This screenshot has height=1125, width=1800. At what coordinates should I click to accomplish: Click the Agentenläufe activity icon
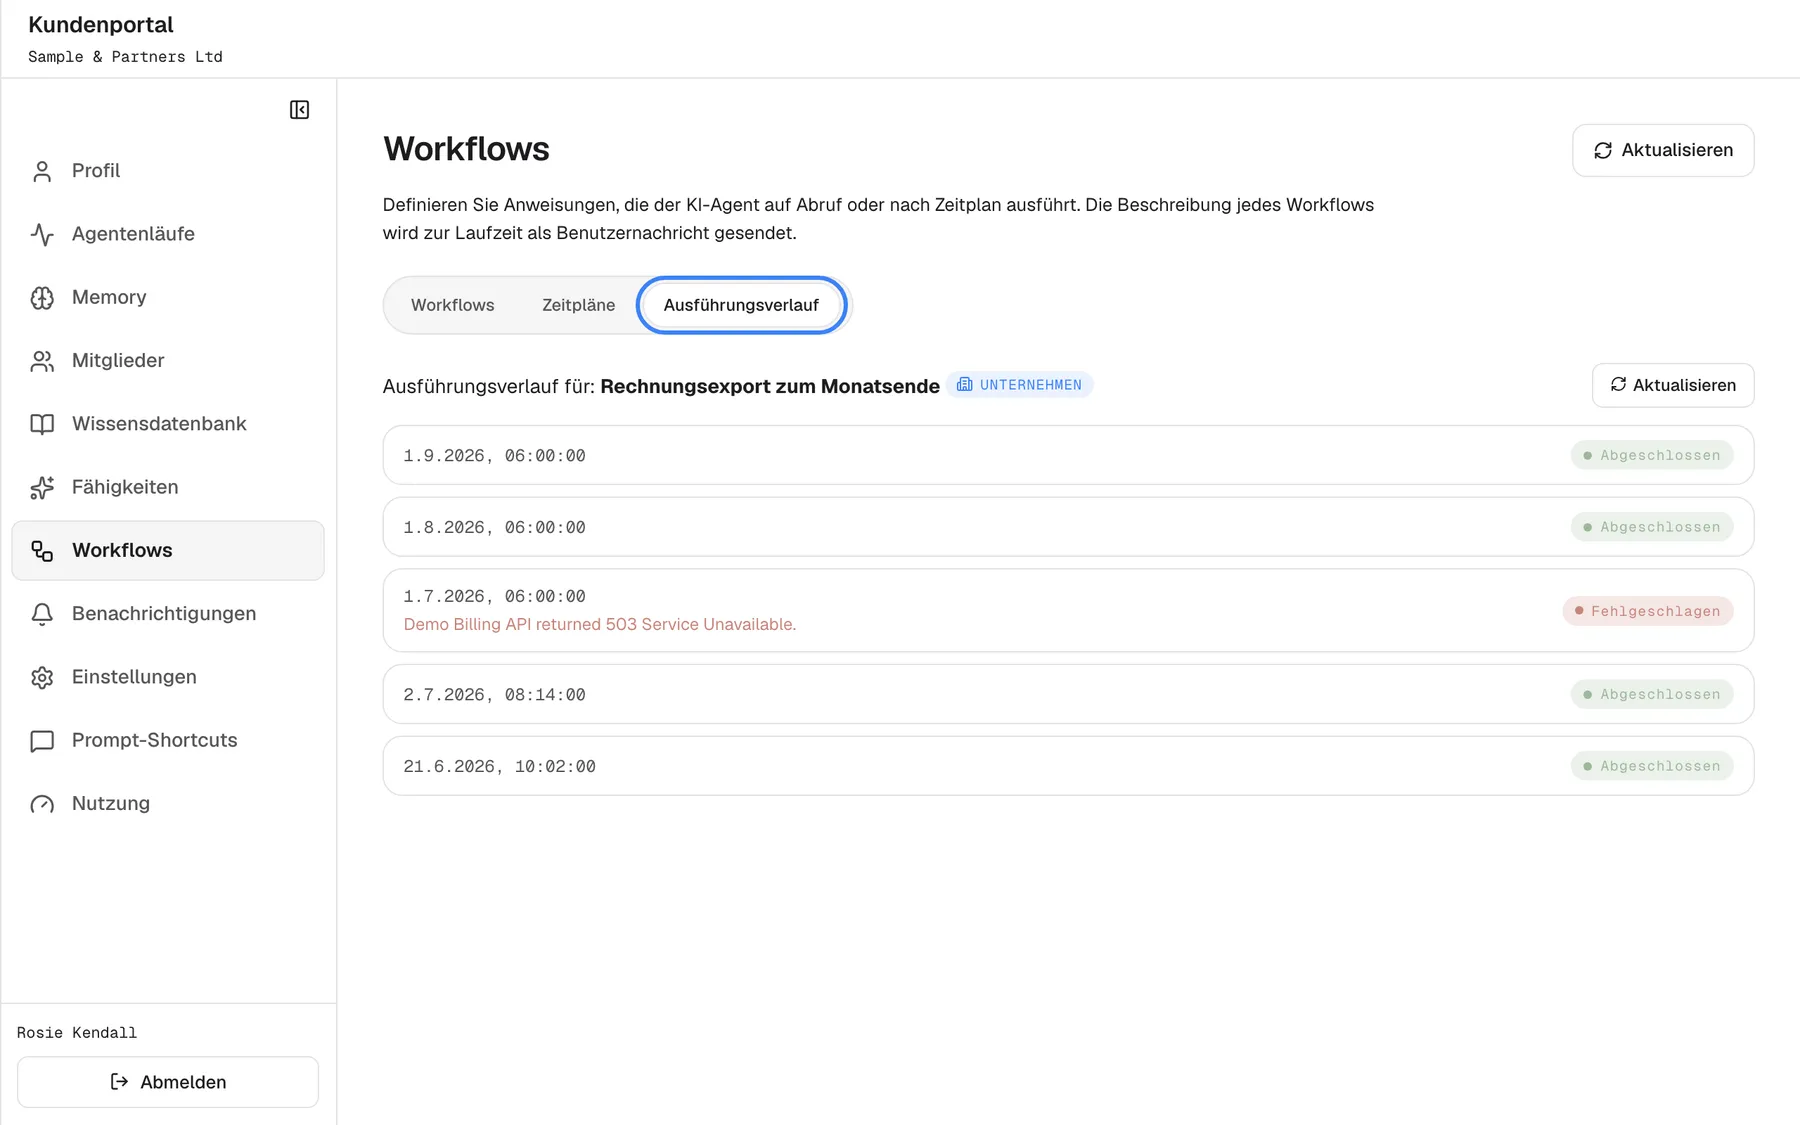[42, 234]
